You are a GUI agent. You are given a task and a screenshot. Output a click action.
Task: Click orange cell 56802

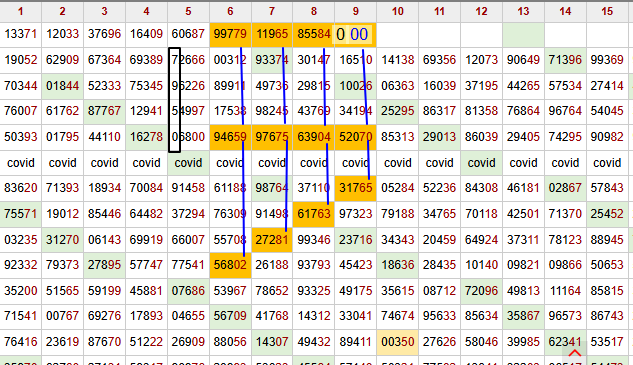230,265
